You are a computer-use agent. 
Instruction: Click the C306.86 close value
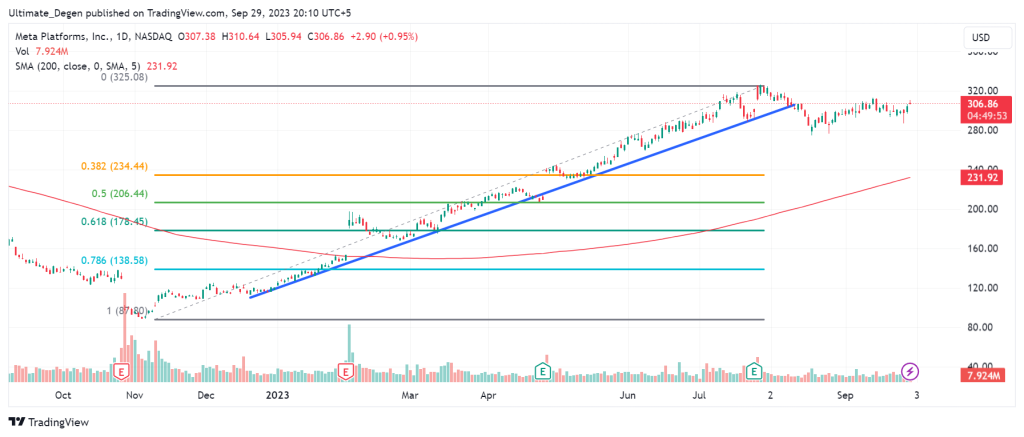tap(325, 38)
